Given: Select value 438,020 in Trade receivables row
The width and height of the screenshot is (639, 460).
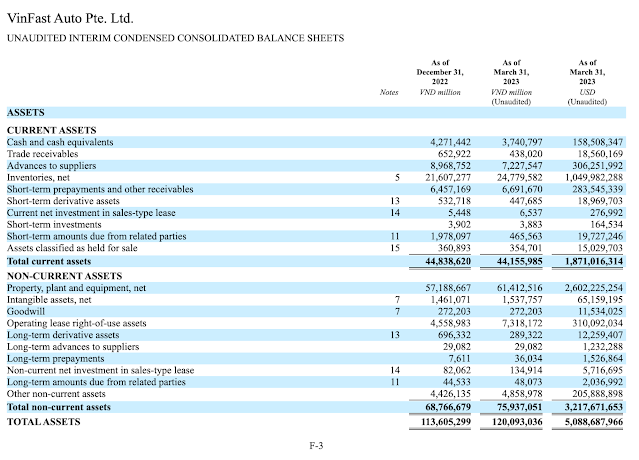Looking at the screenshot, I should tap(526, 154).
